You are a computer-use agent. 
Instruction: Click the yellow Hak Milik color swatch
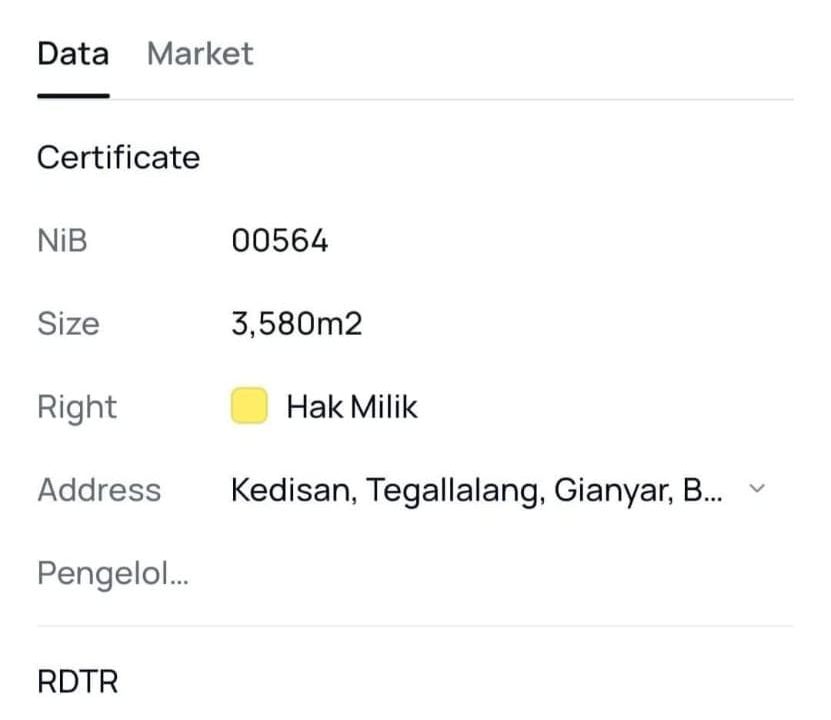(x=249, y=407)
